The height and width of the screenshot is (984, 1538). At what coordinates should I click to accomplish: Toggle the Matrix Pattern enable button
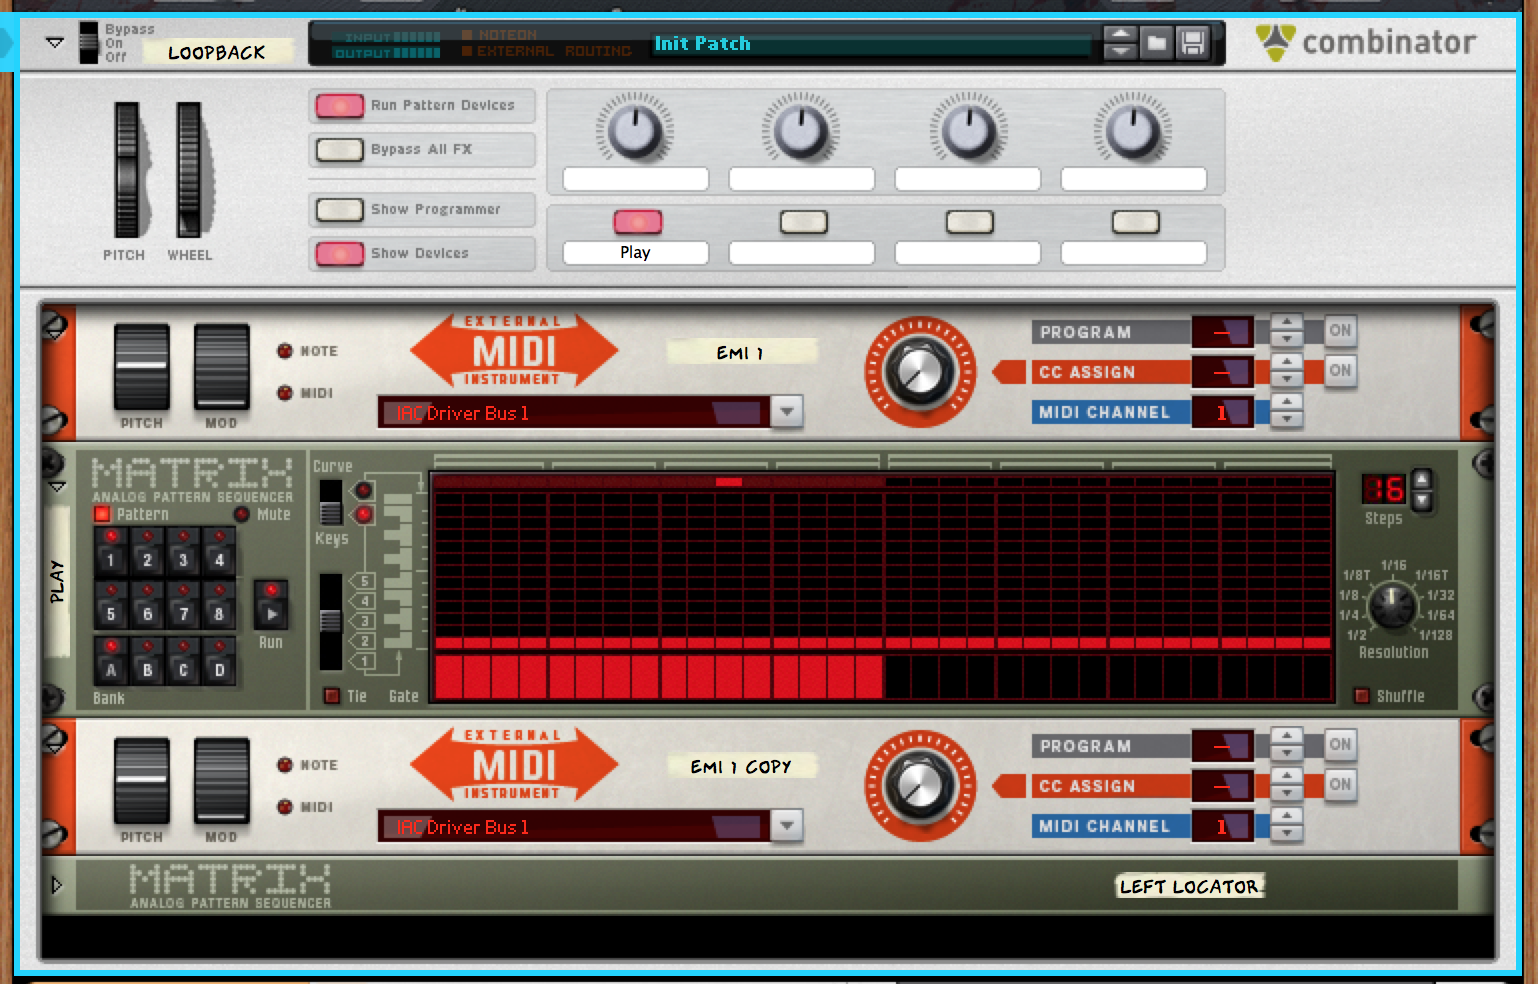(x=102, y=514)
